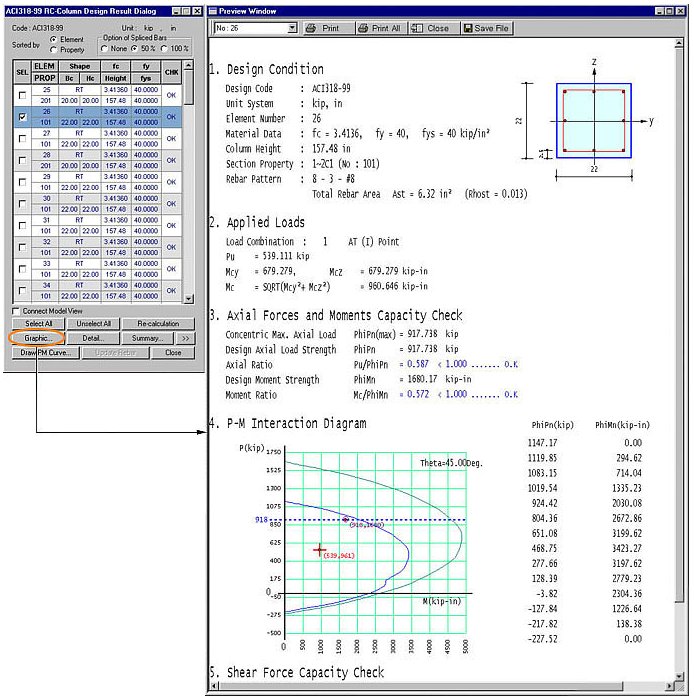Close the preview using the toolbar Close button
Image resolution: width=694 pixels, height=700 pixels.
click(431, 29)
